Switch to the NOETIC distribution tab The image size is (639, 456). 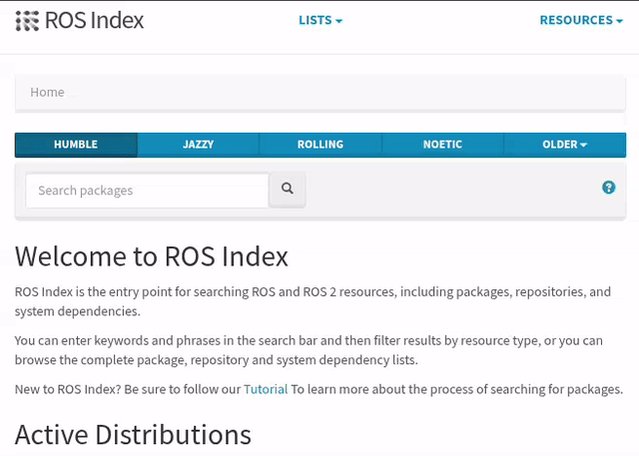443,145
